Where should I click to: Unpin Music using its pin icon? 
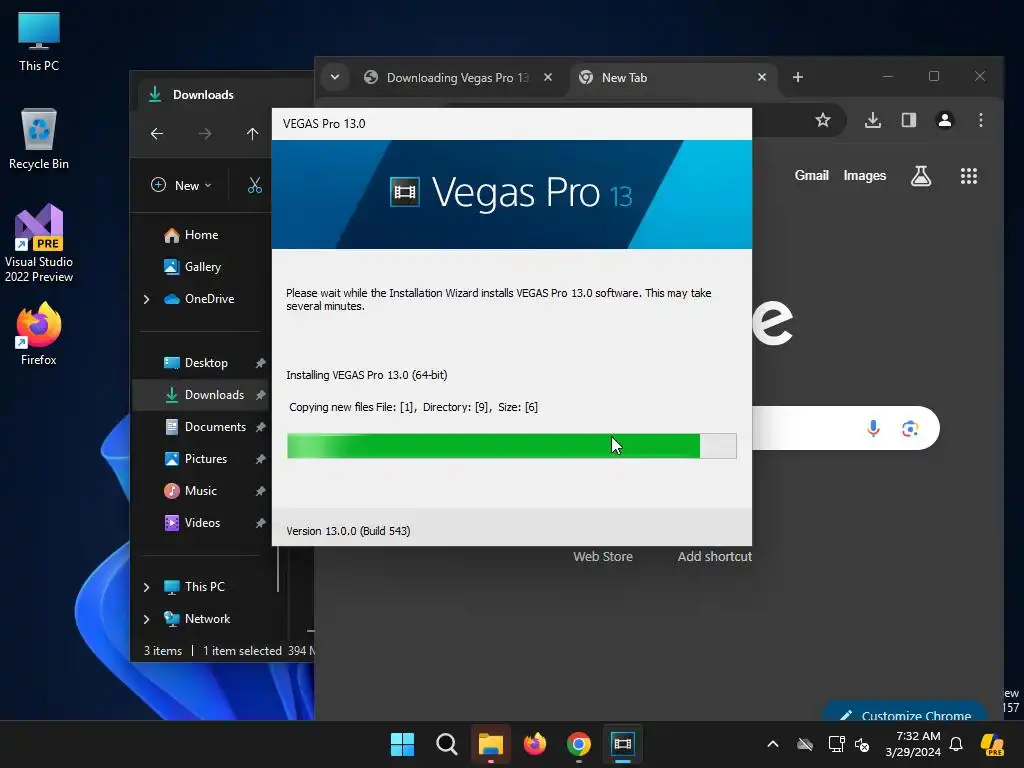click(x=260, y=491)
